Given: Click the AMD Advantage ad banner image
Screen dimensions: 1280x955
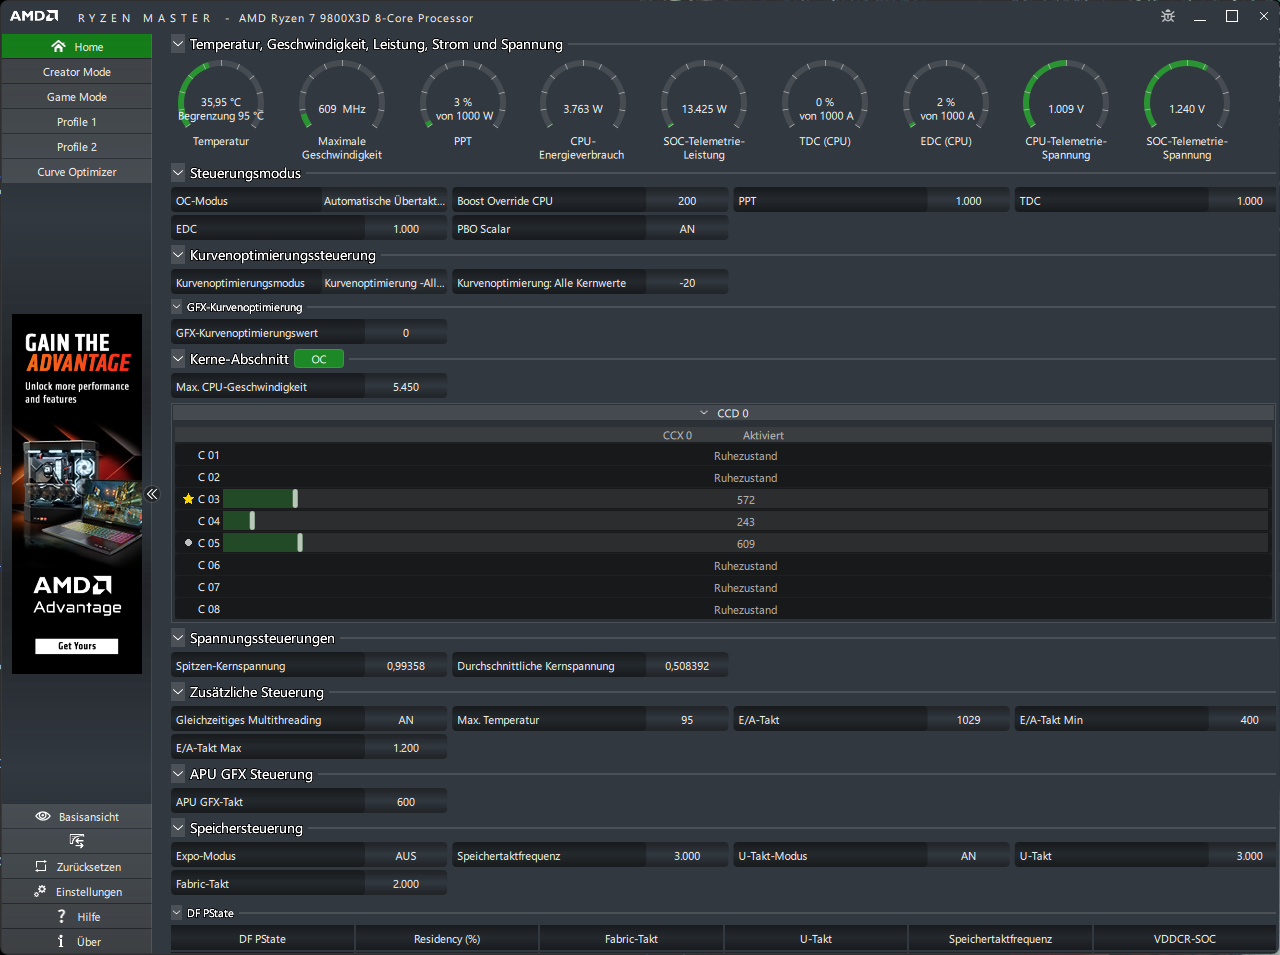Looking at the screenshot, I should 77,494.
